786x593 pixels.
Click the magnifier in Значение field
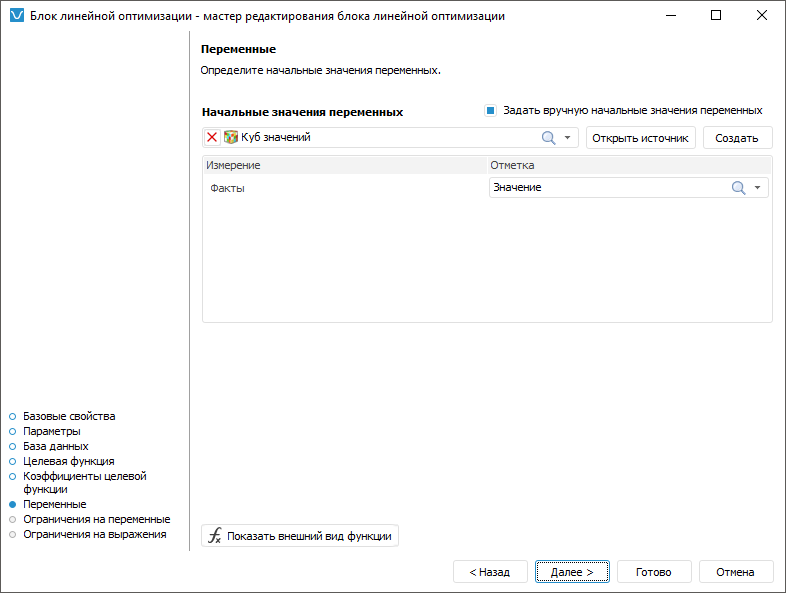(738, 188)
